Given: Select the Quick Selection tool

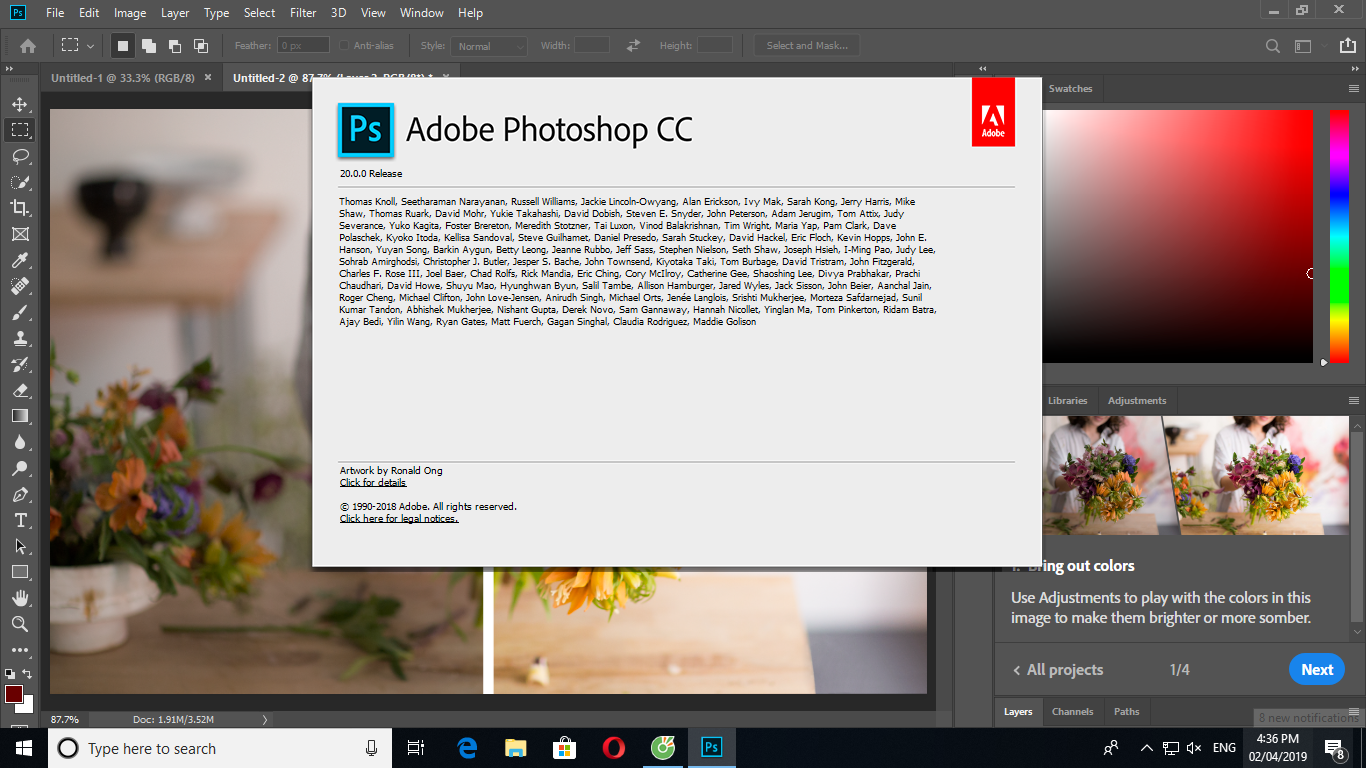Looking at the screenshot, I should pyautogui.click(x=20, y=182).
